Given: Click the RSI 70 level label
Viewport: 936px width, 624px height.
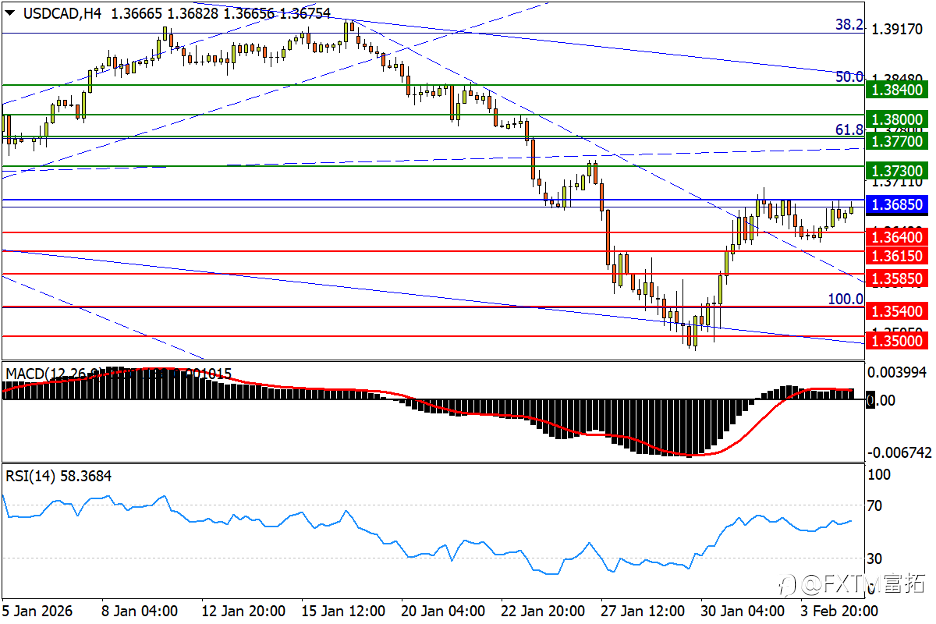Looking at the screenshot, I should (x=875, y=506).
